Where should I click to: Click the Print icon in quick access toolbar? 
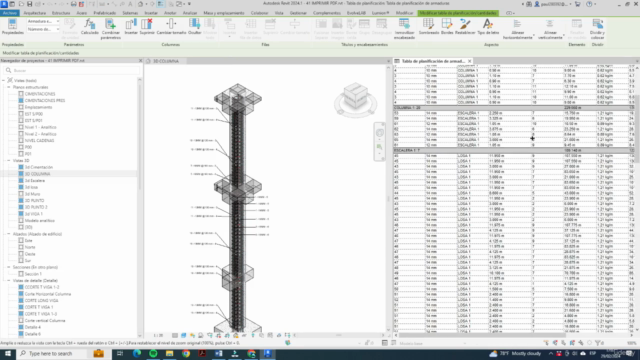[73, 4]
